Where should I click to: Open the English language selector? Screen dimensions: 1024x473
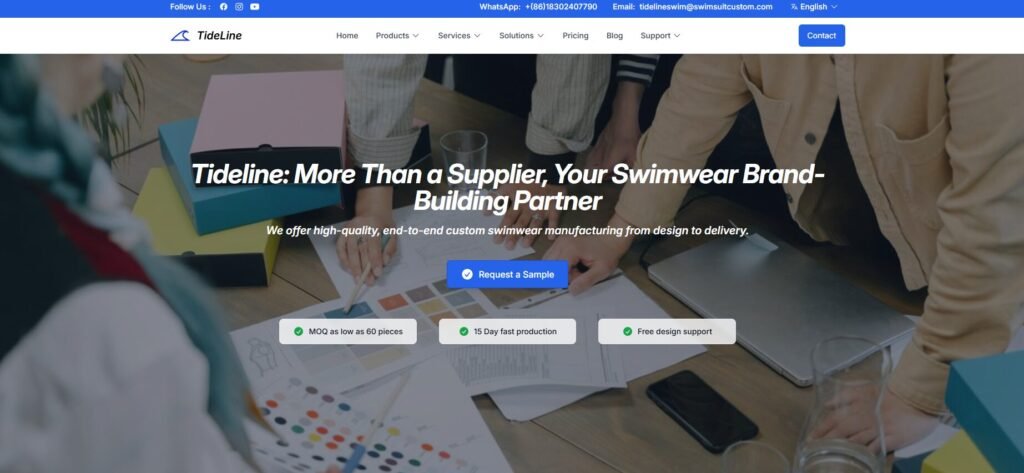[x=814, y=7]
